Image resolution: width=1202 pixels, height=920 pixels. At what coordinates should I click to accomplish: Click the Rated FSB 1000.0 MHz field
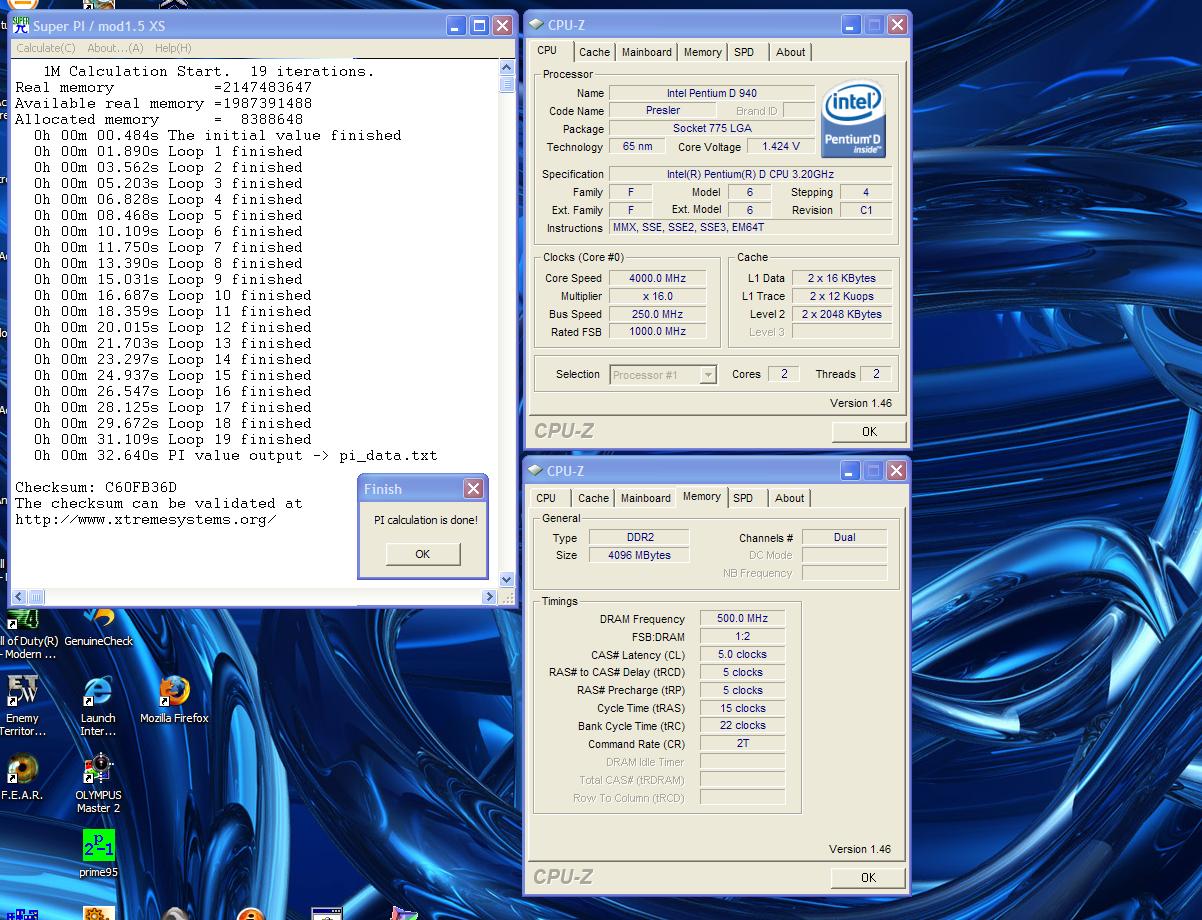657,331
